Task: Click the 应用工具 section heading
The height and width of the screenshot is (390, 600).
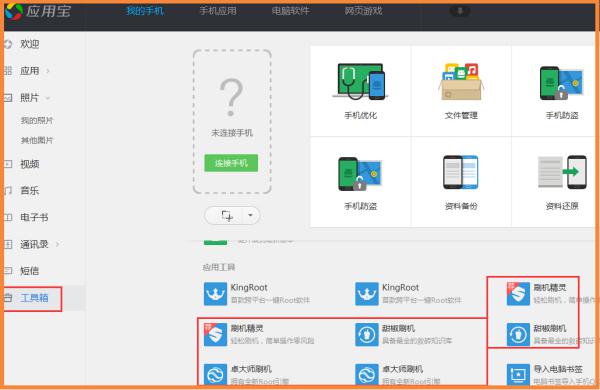Action: tap(218, 267)
